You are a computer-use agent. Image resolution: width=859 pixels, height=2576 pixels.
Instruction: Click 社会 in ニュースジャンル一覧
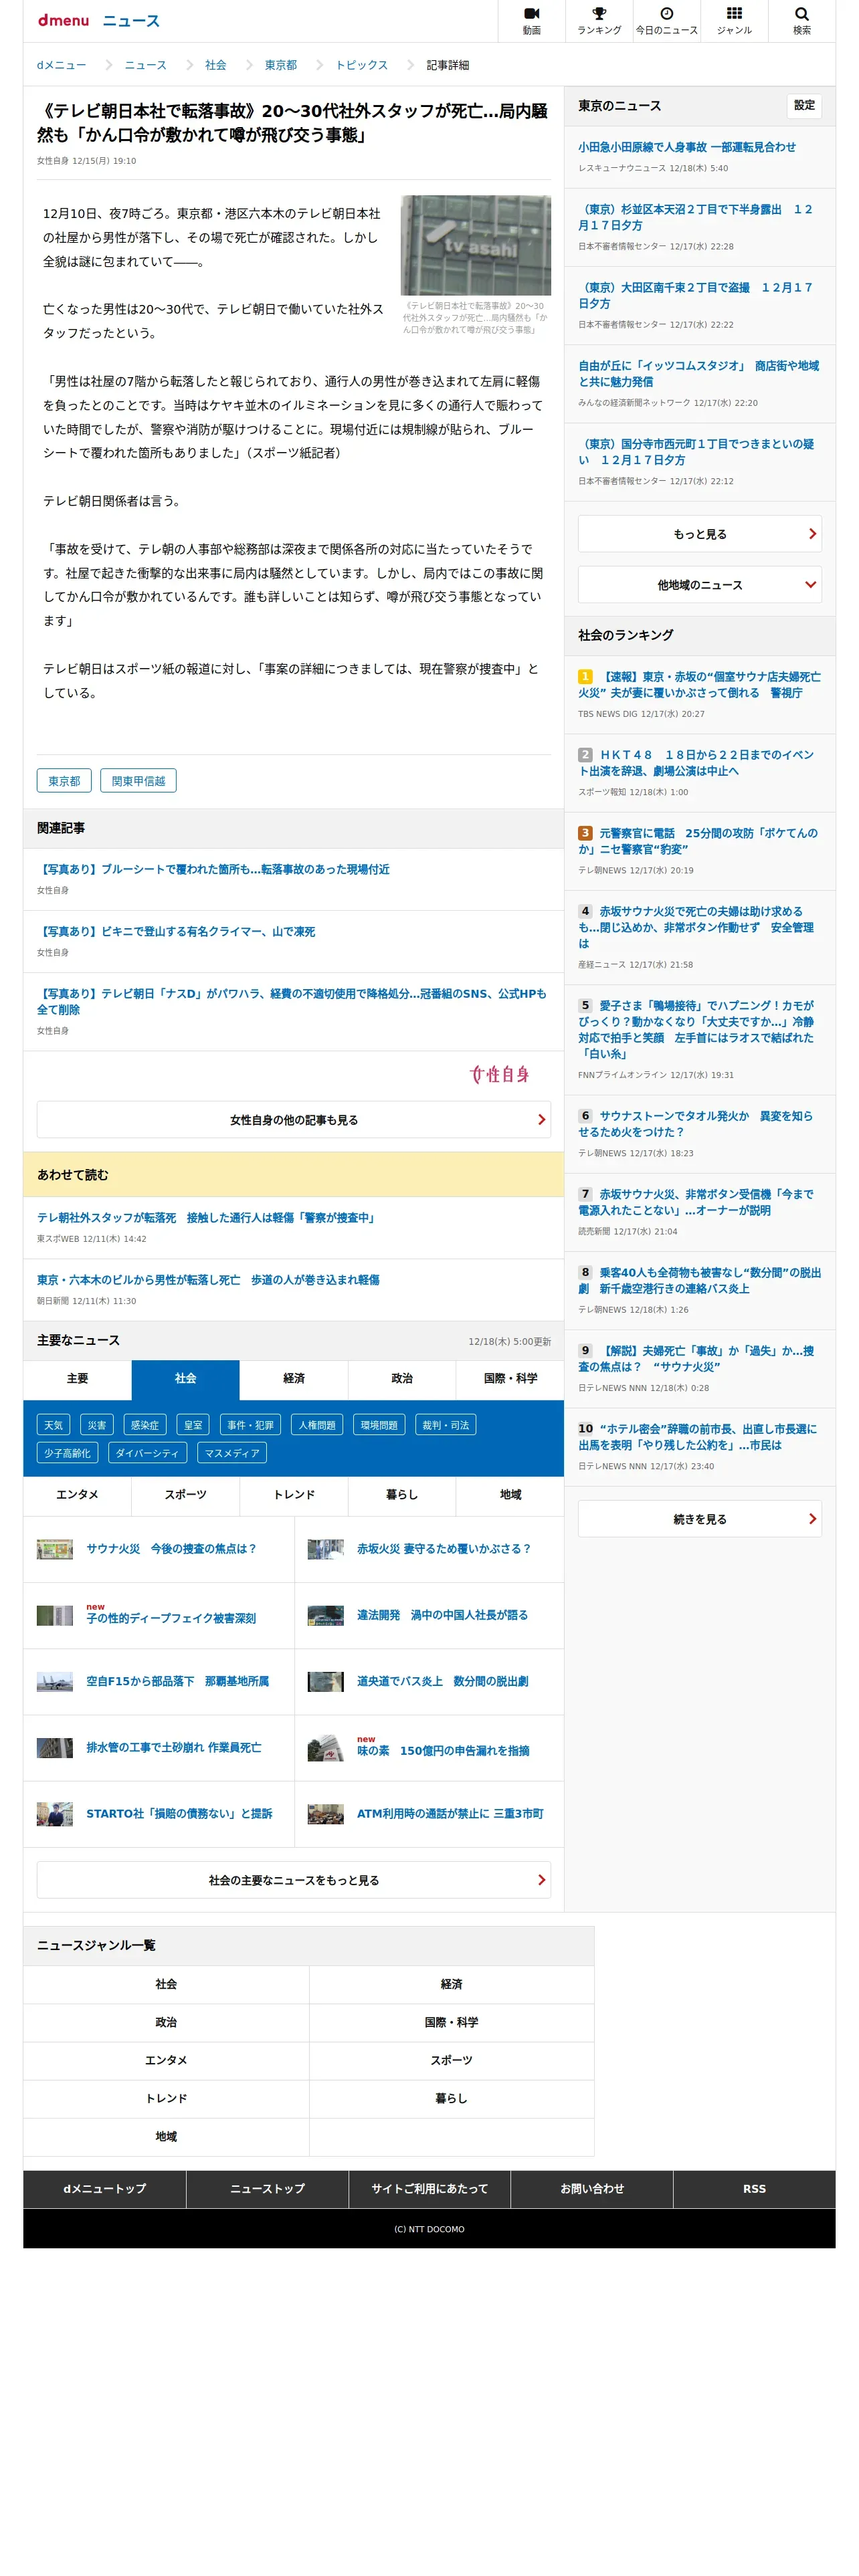166,1984
